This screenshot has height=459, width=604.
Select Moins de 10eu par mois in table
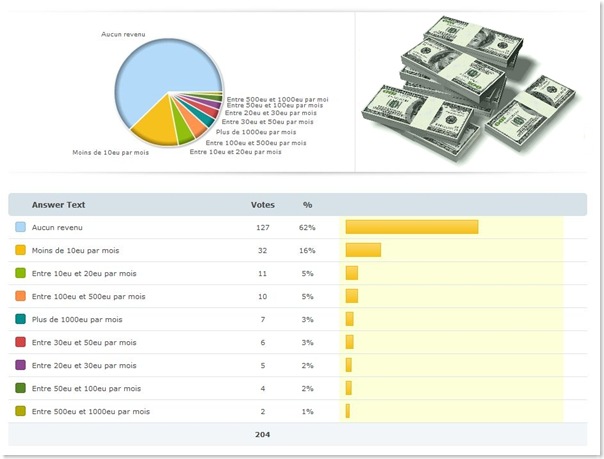pyautogui.click(x=76, y=250)
